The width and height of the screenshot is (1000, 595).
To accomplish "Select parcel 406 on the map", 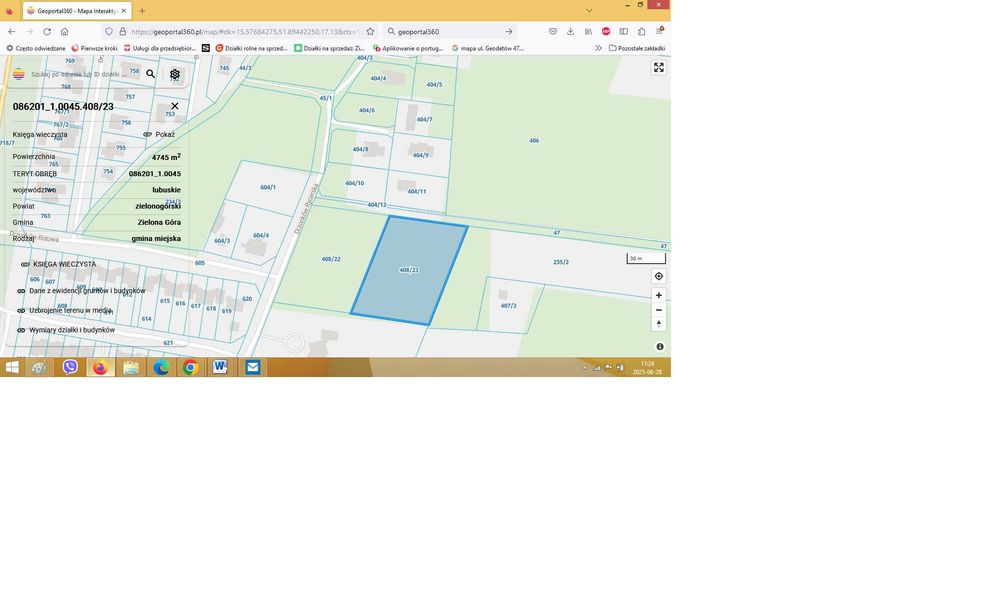I will tap(534, 140).
